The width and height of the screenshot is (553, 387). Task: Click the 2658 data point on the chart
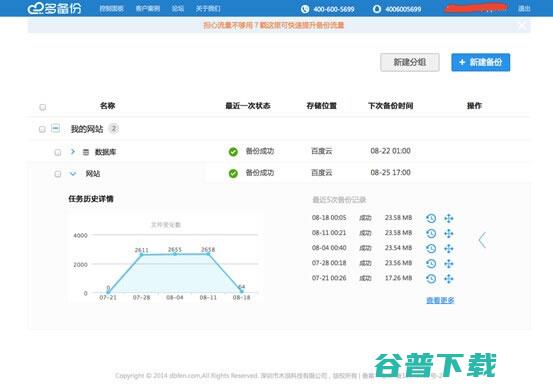pyautogui.click(x=208, y=254)
